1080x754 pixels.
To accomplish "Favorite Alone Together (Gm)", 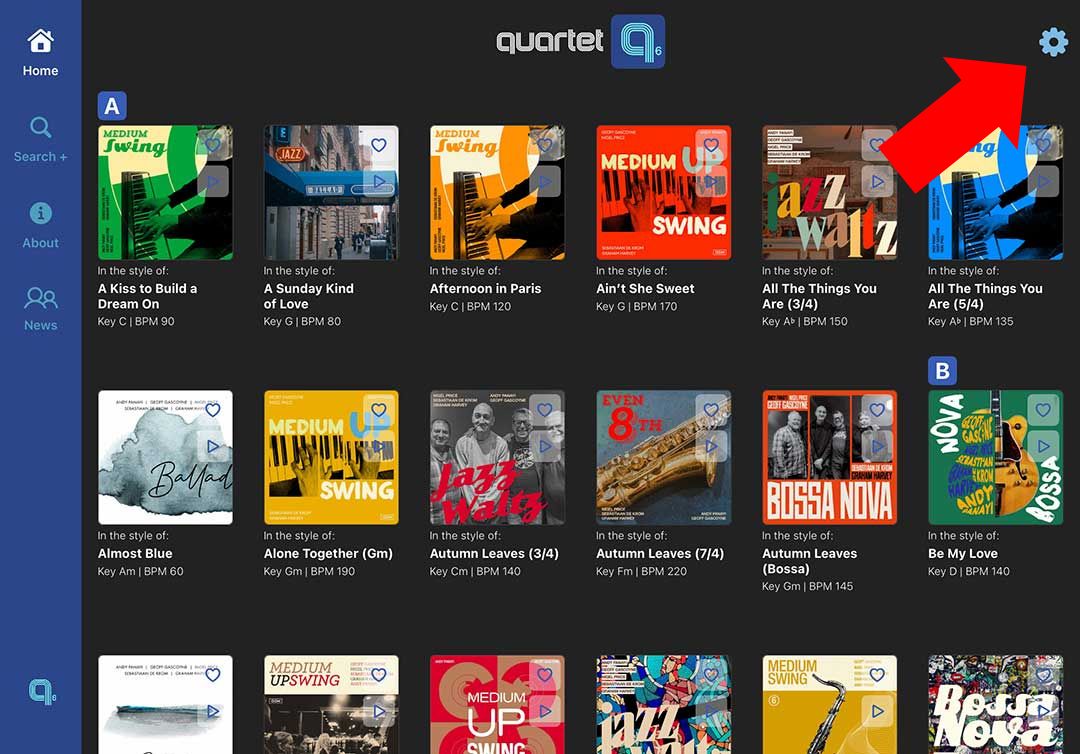I will point(379,410).
